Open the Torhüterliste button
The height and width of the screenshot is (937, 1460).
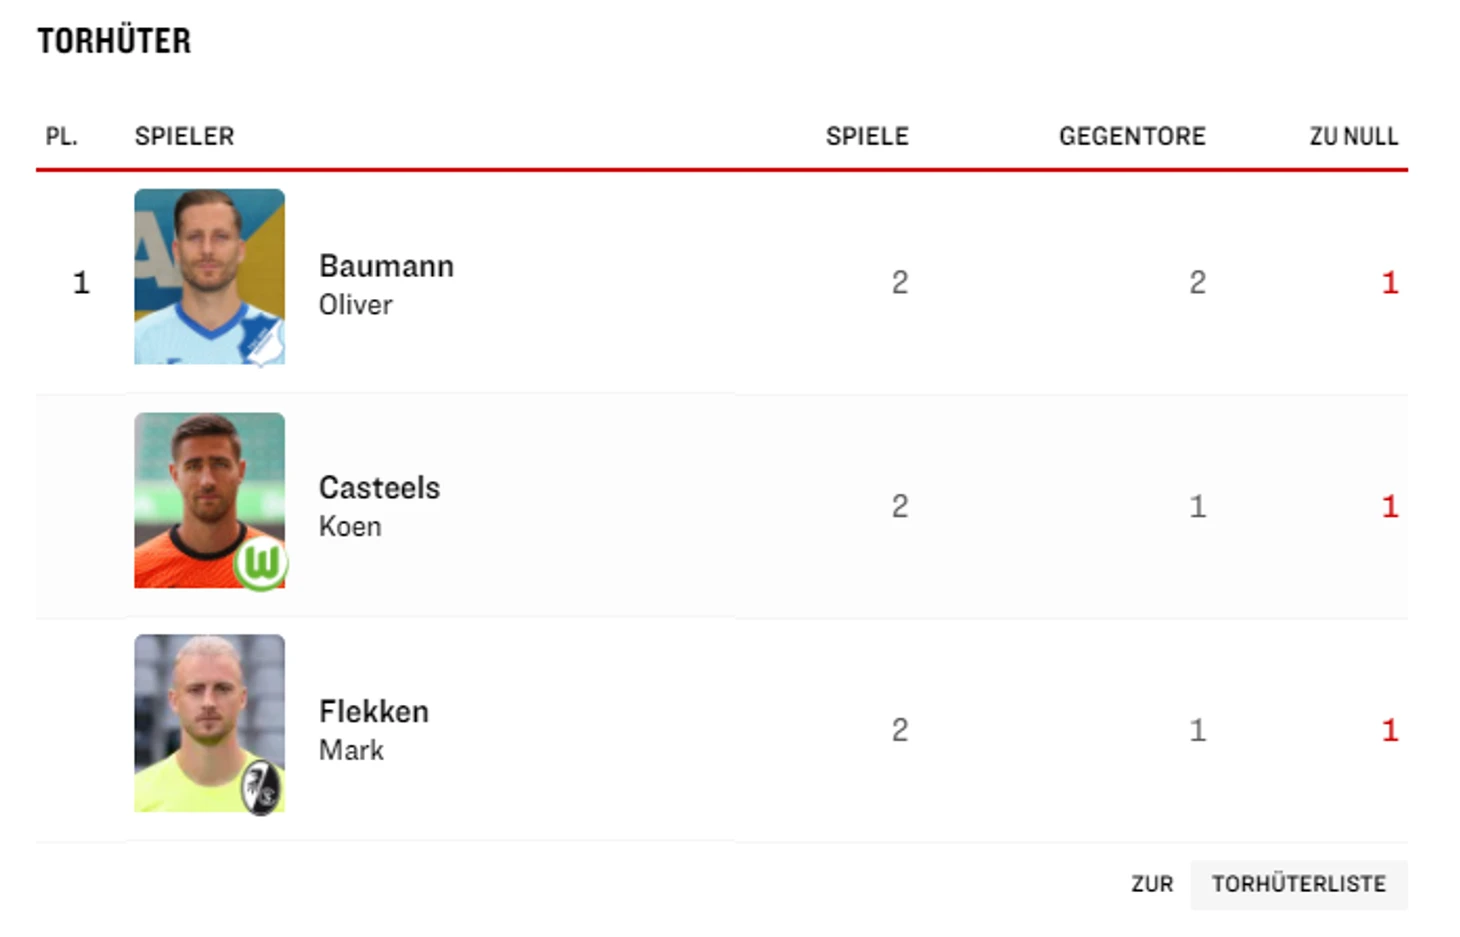tap(1298, 884)
